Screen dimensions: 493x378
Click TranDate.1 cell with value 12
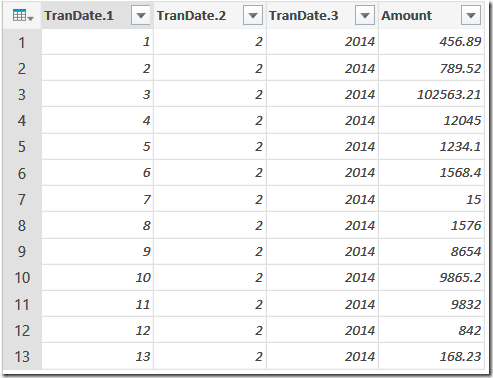[97, 330]
